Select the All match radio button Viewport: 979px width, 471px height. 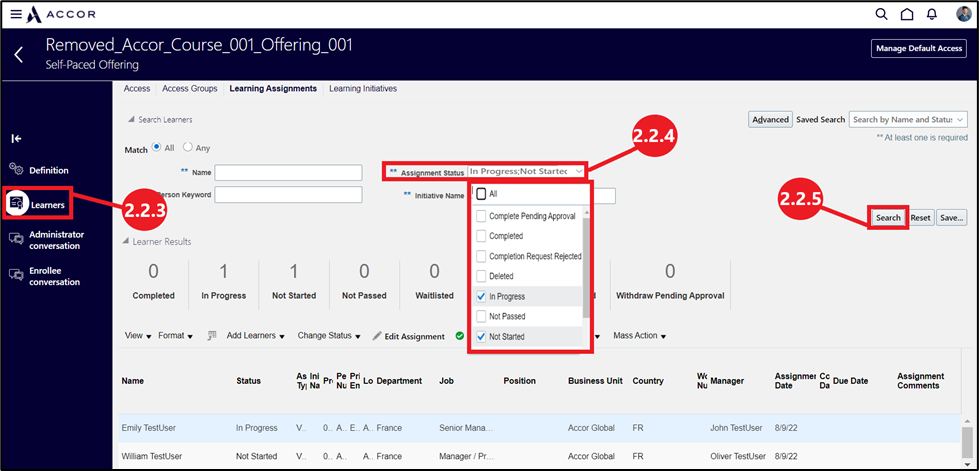(x=157, y=147)
